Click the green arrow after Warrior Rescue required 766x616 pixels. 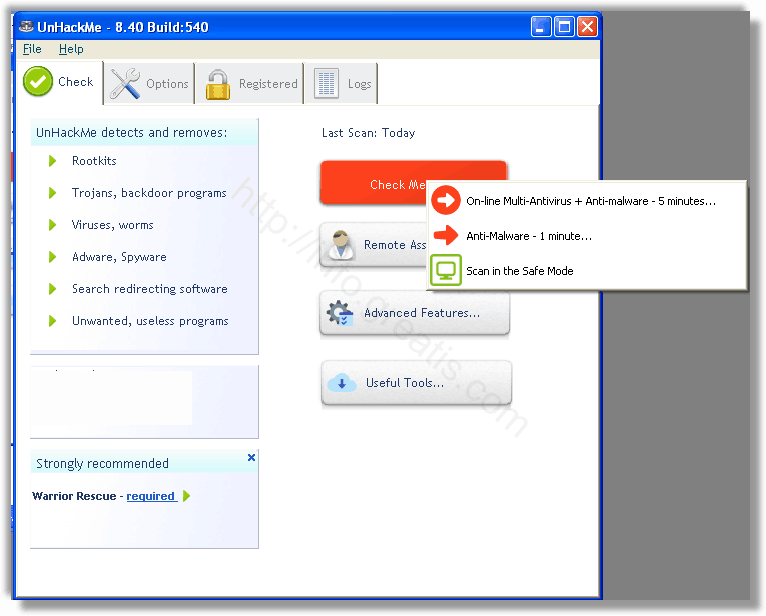tap(186, 496)
